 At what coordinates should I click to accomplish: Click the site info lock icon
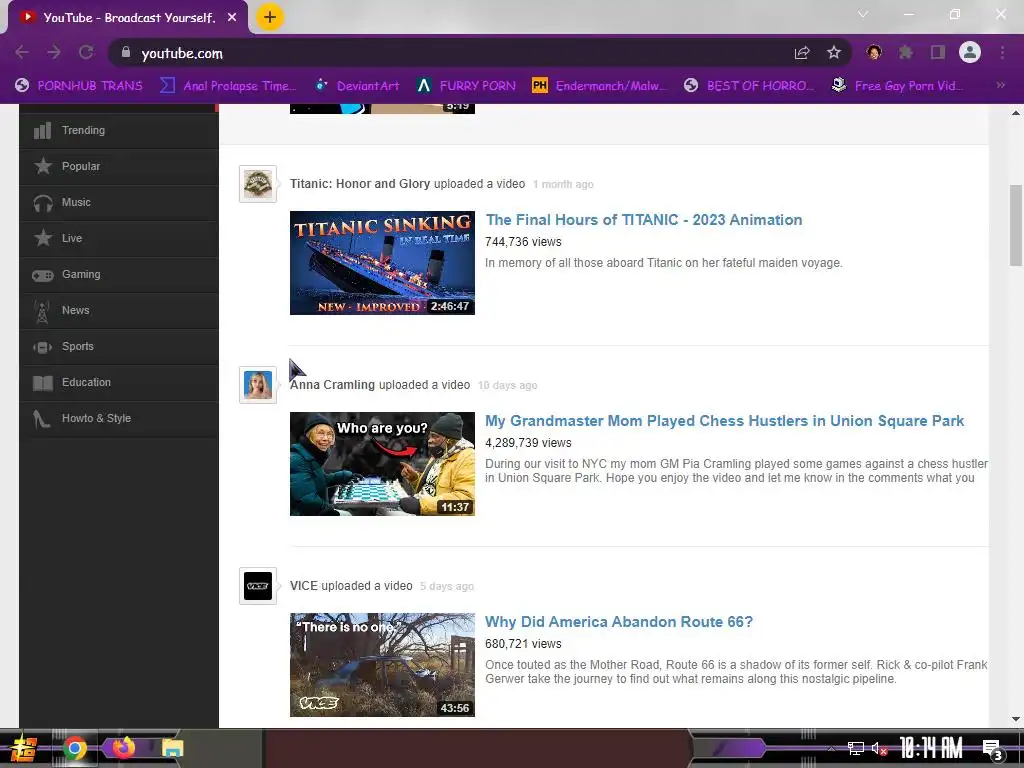click(125, 52)
